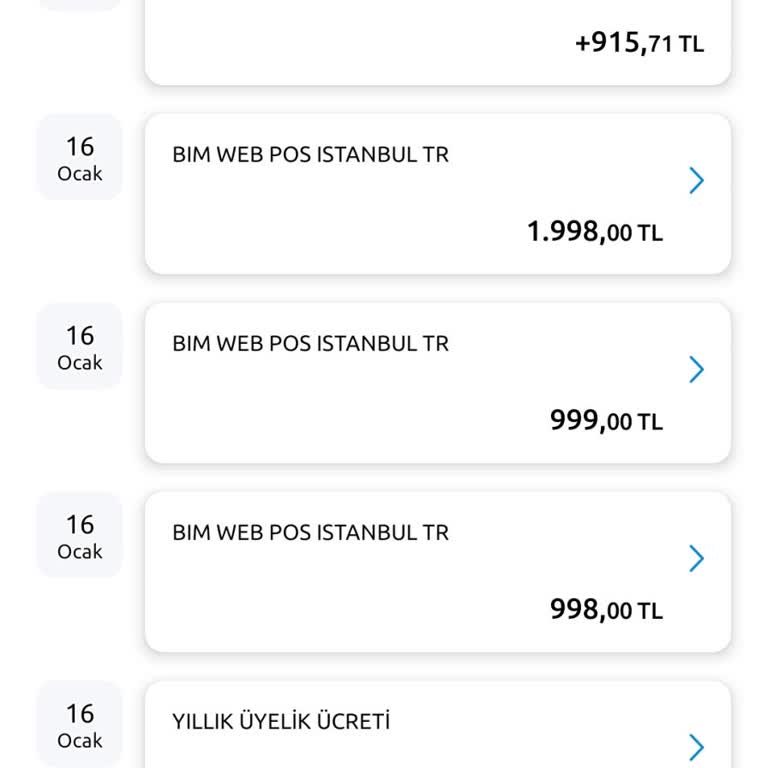Click BIM WEB POS title above 999,00 TL
The width and height of the screenshot is (768, 768).
pyautogui.click(x=310, y=344)
